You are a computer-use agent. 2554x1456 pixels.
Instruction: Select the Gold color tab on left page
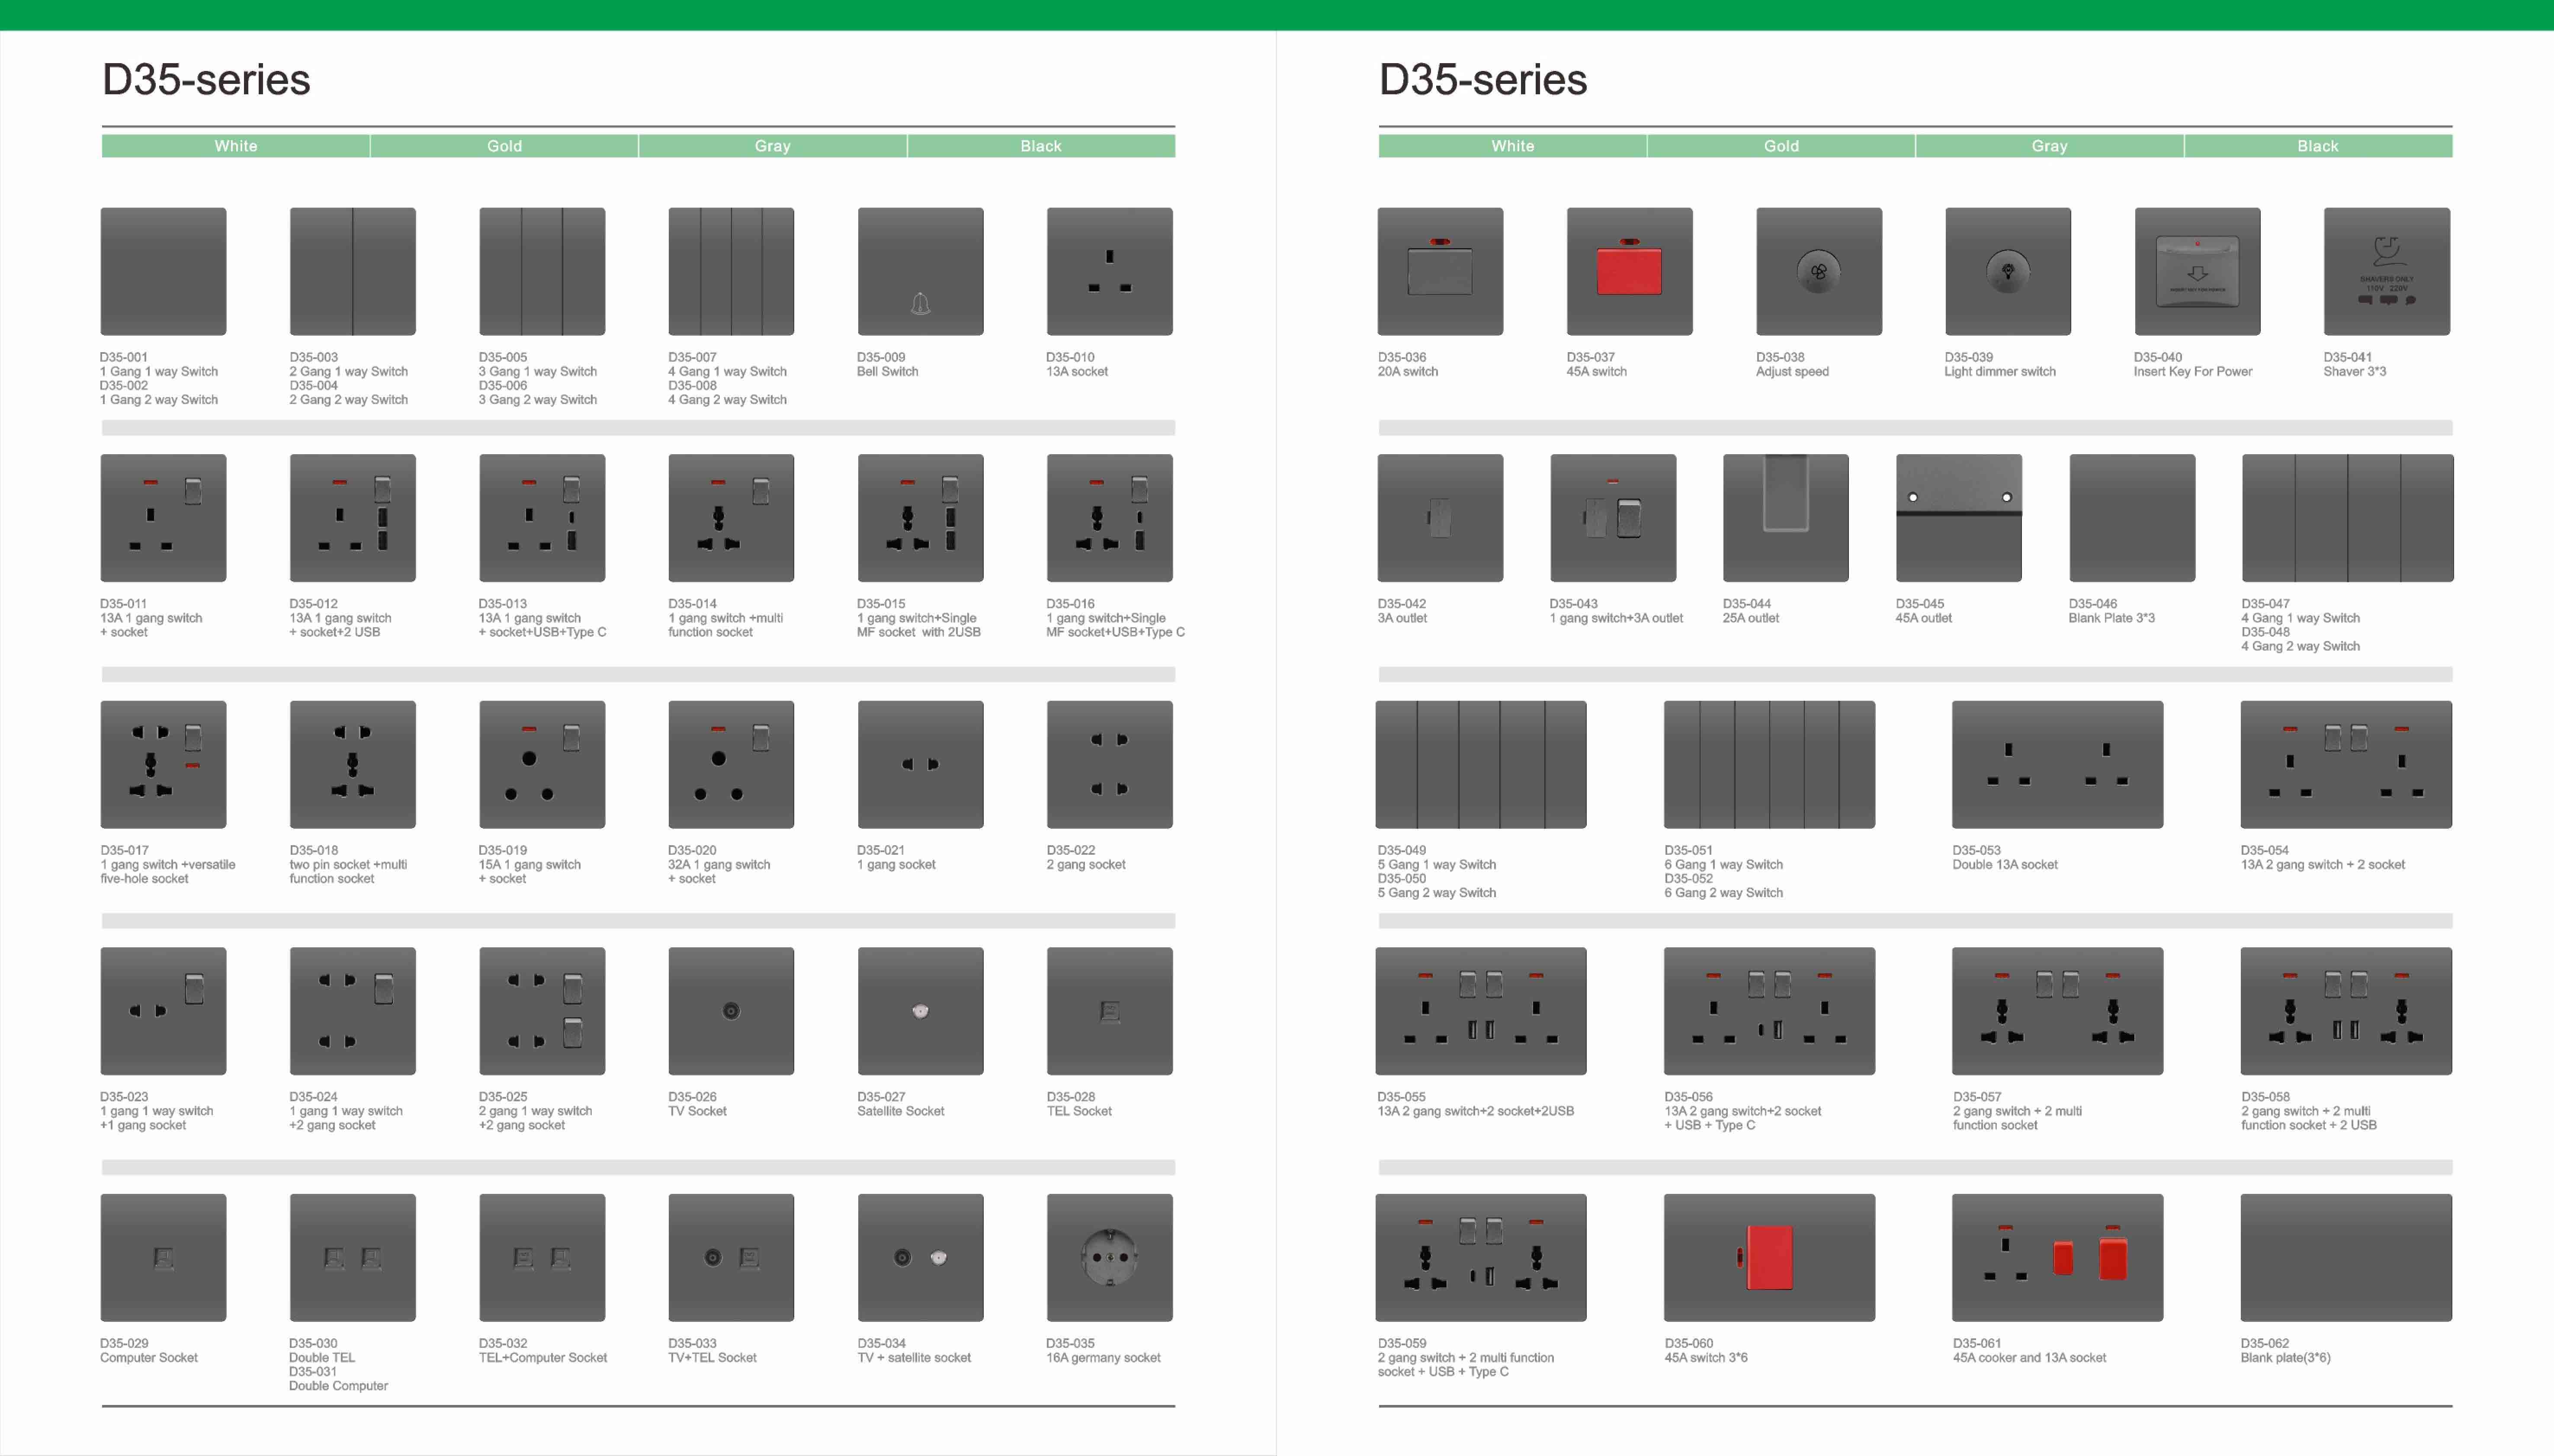(x=504, y=146)
